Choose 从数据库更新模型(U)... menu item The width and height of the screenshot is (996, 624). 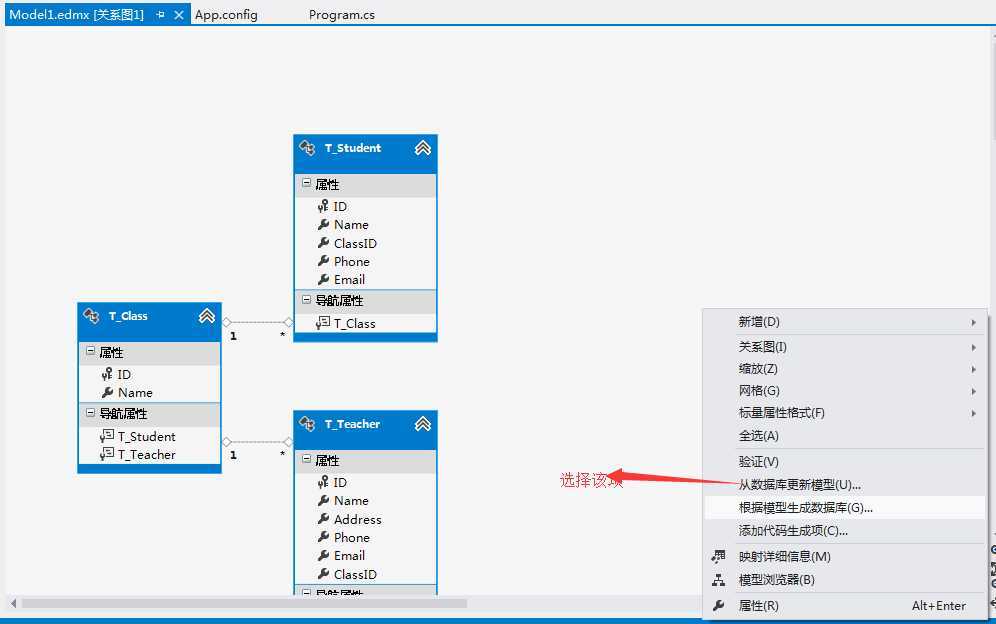pyautogui.click(x=845, y=485)
